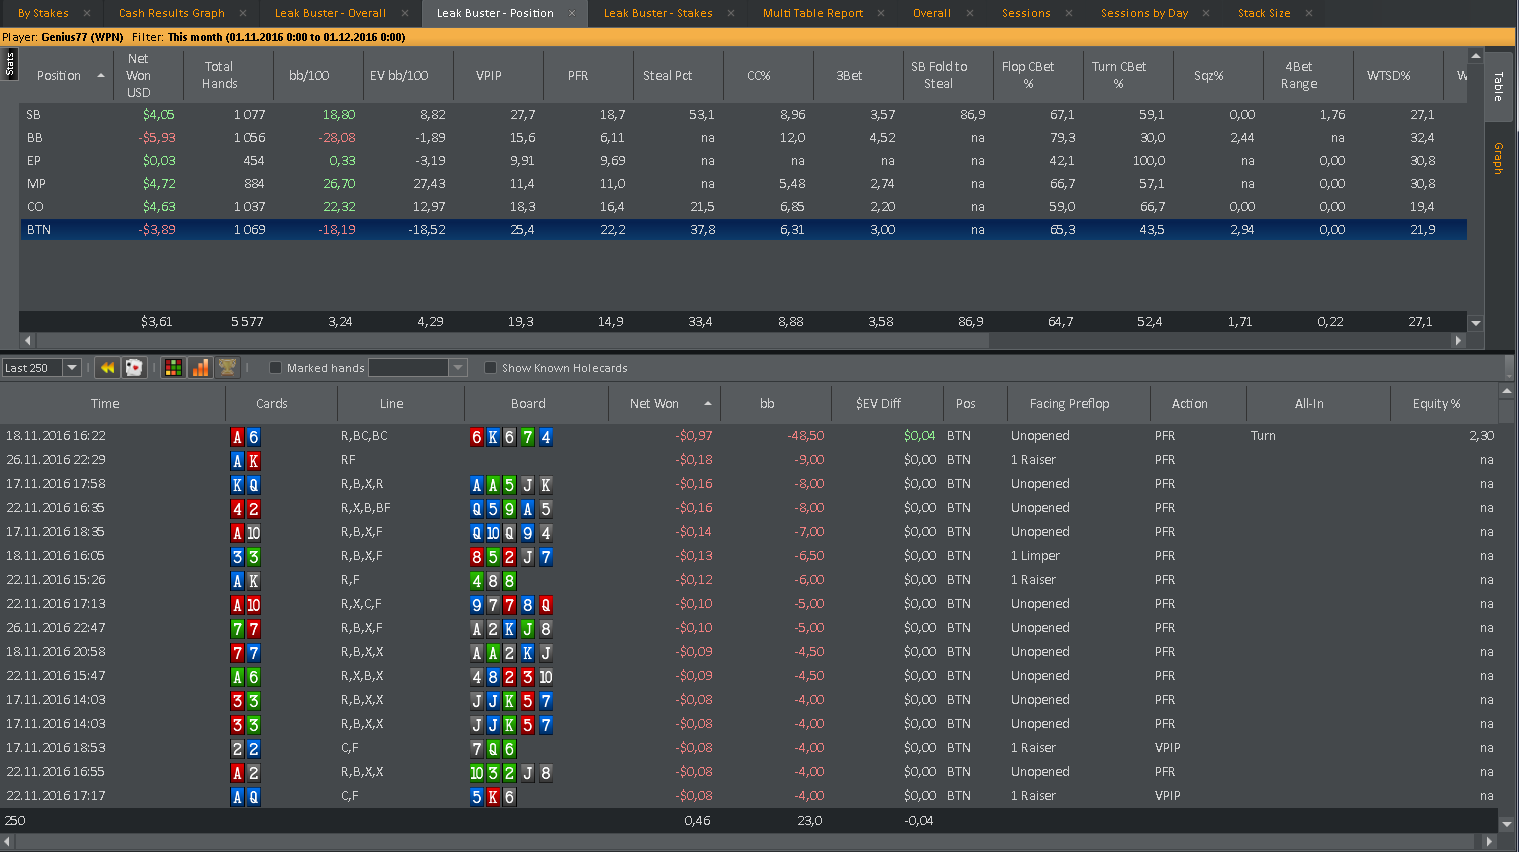Switch to Multi Table Report tab
This screenshot has width=1519, height=852.
[x=813, y=13]
